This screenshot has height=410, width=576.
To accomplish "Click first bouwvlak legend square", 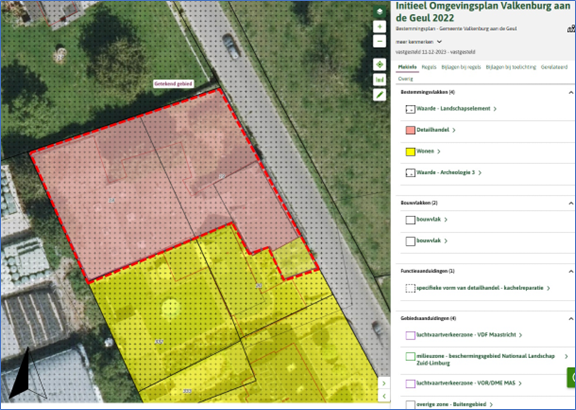I will pos(410,220).
